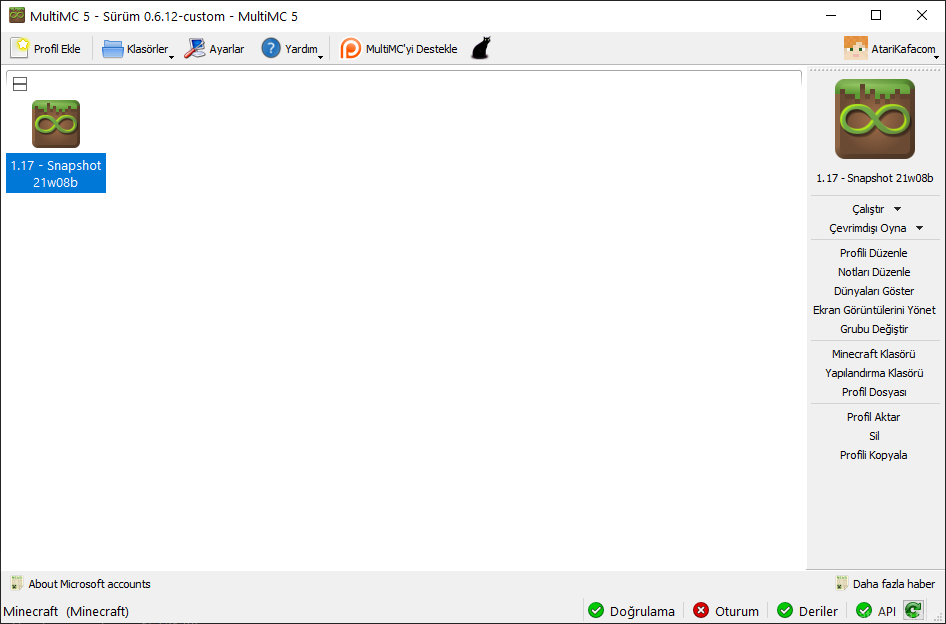The width and height of the screenshot is (946, 624).
Task: Open Profil Dosyası
Action: (874, 392)
